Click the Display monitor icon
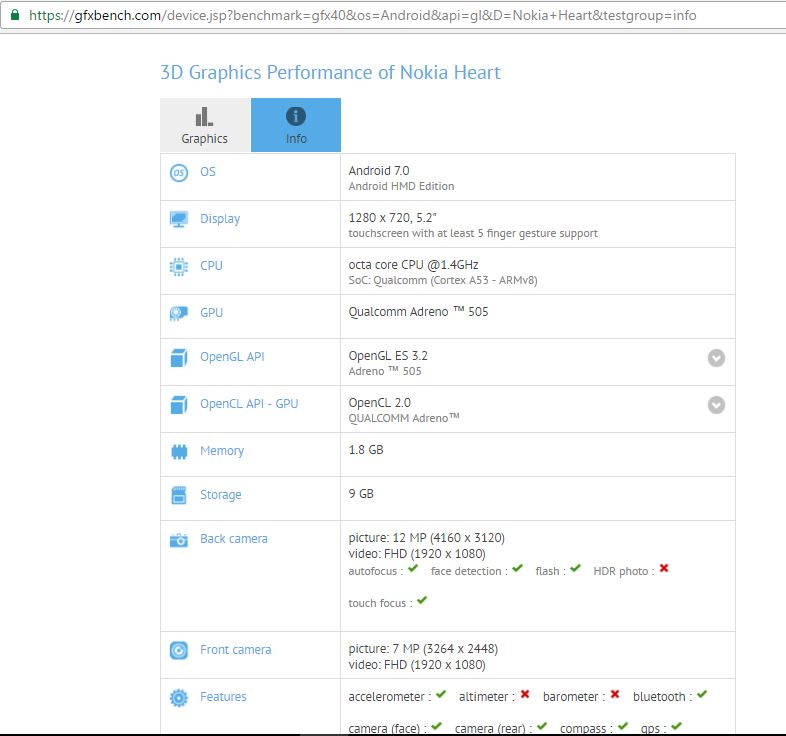The height and width of the screenshot is (736, 786). pyautogui.click(x=179, y=219)
